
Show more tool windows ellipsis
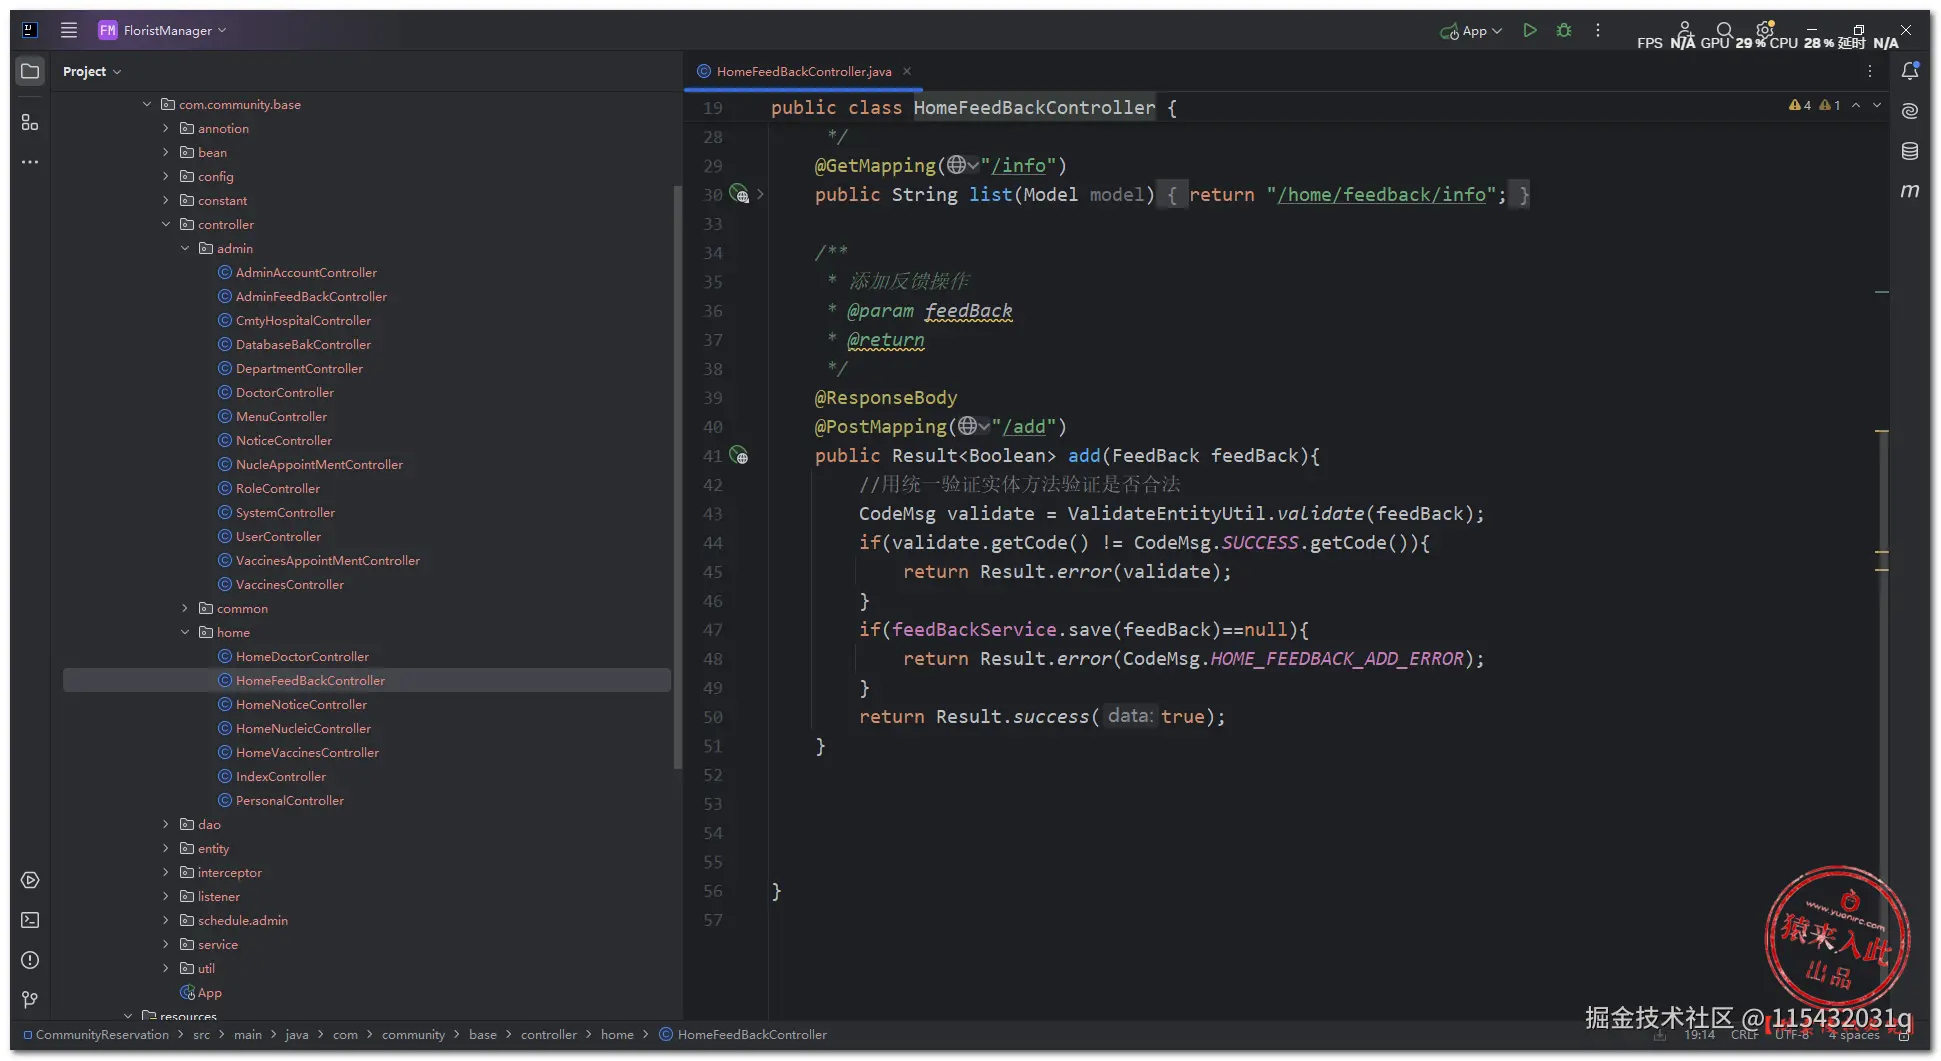[30, 162]
